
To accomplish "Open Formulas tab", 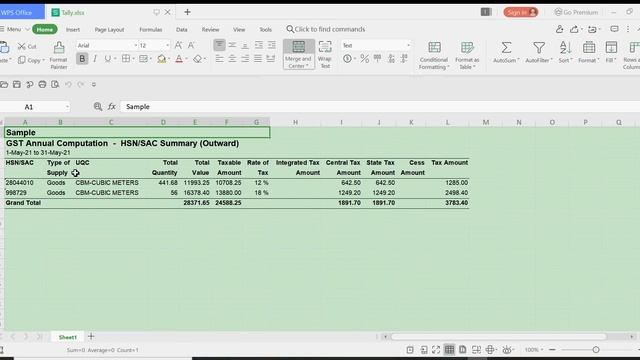I will [151, 29].
